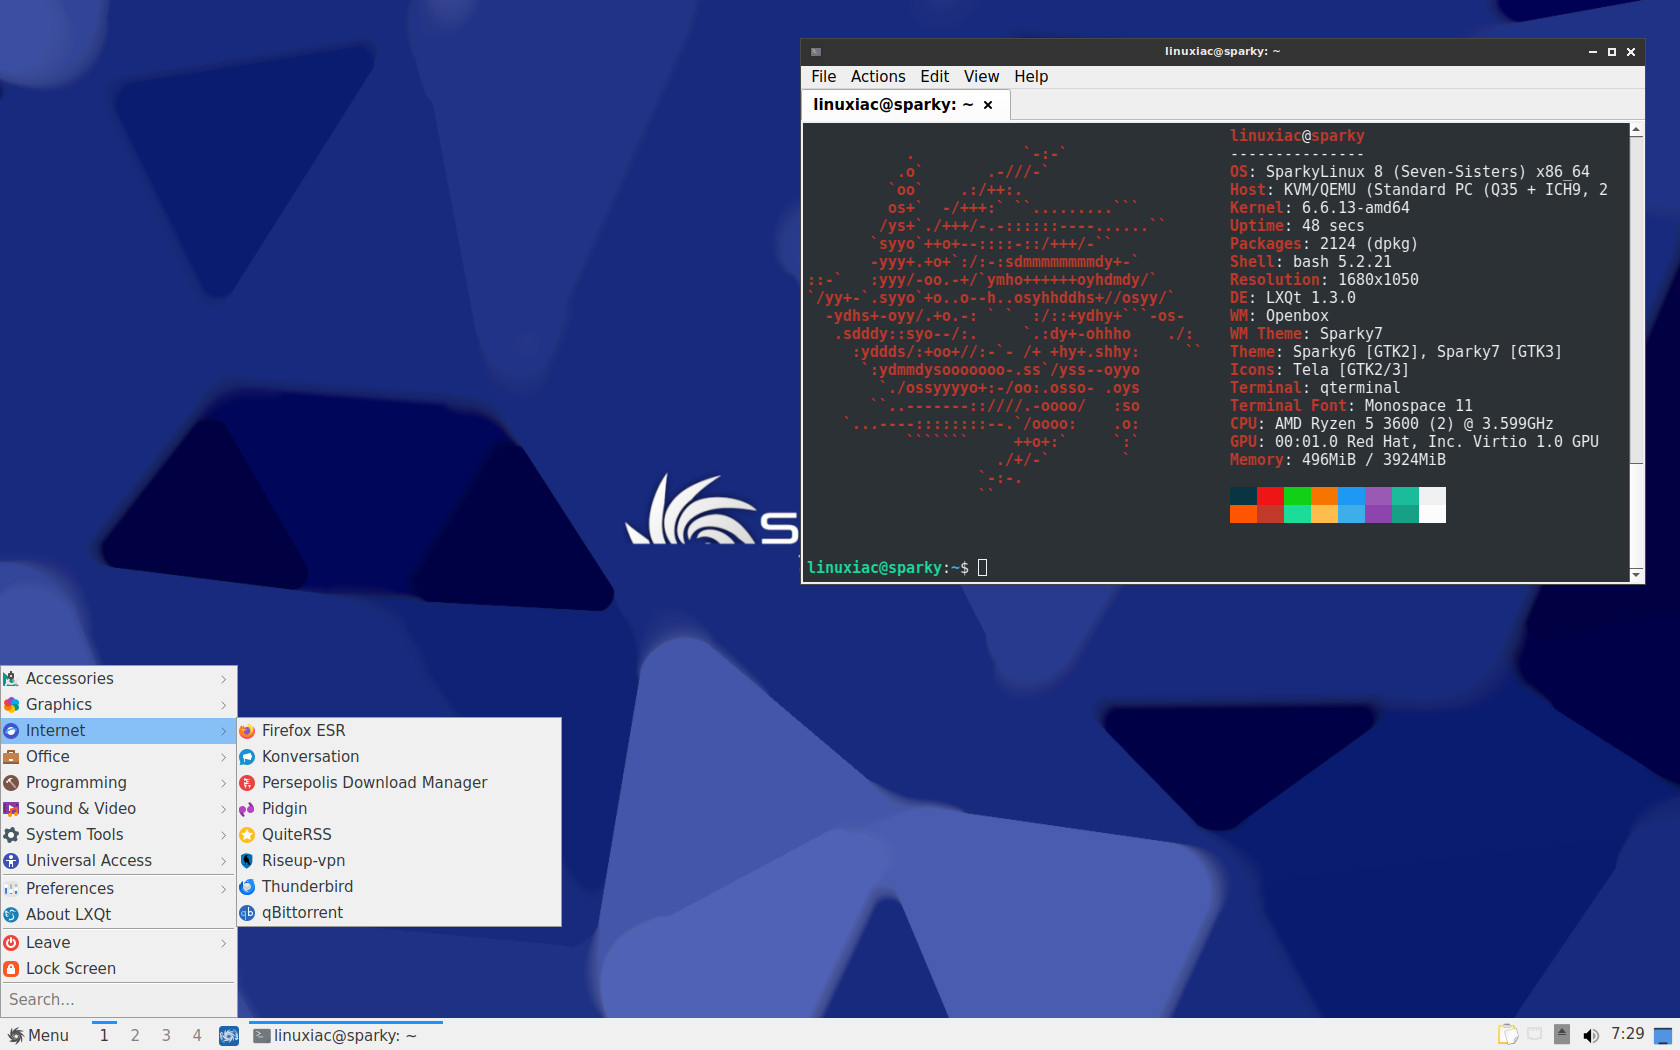Click the Pidgin messenger icon
Viewport: 1680px width, 1050px height.
click(x=247, y=809)
